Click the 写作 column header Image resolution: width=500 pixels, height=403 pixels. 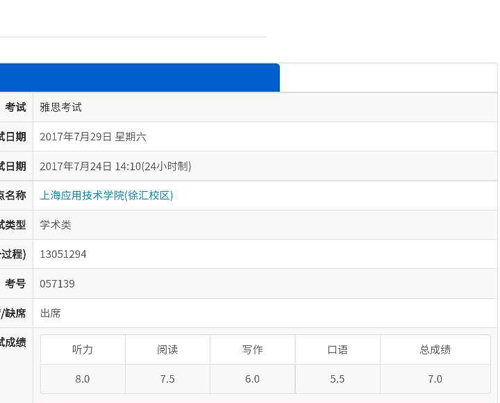253,350
